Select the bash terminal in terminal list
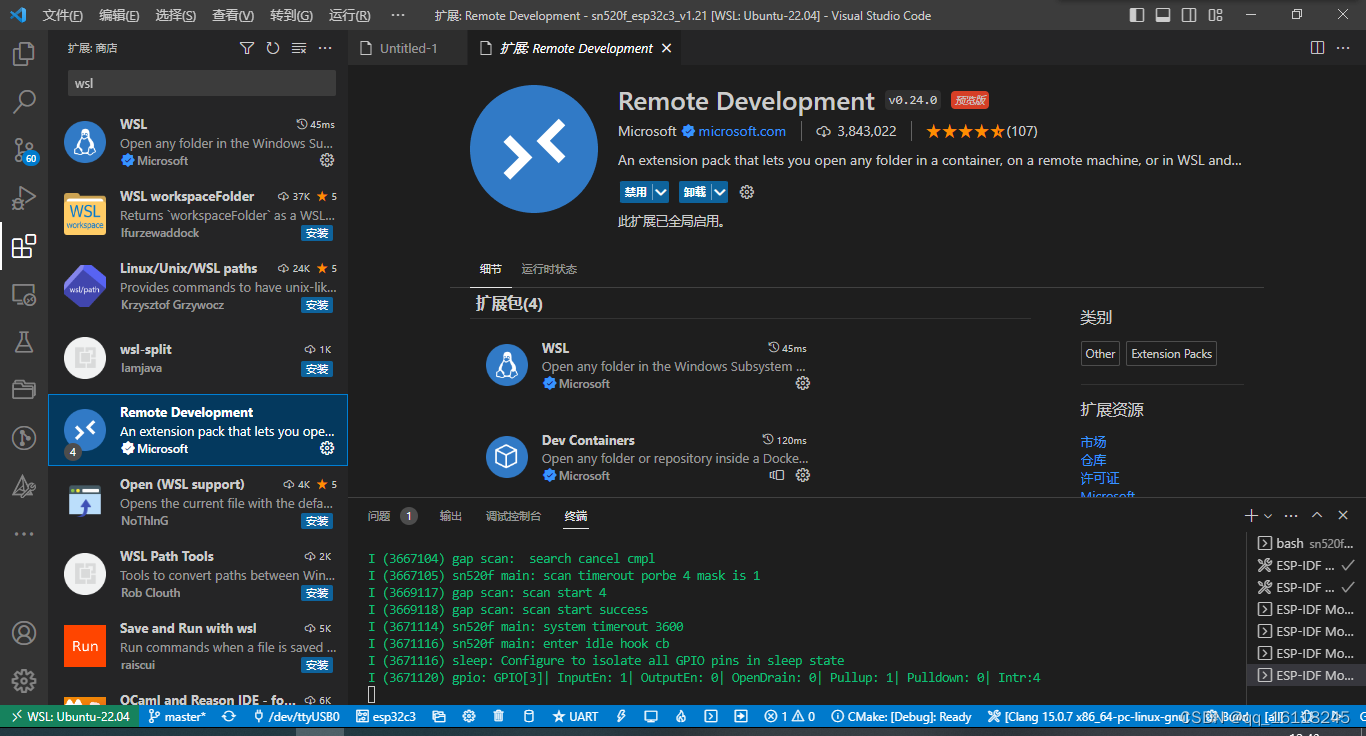This screenshot has width=1366, height=736. point(1306,543)
